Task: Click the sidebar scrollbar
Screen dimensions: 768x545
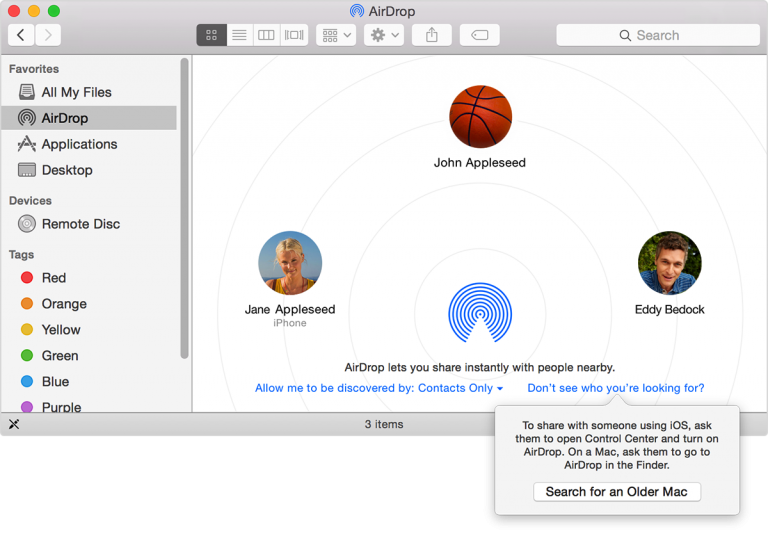Action: (184, 209)
